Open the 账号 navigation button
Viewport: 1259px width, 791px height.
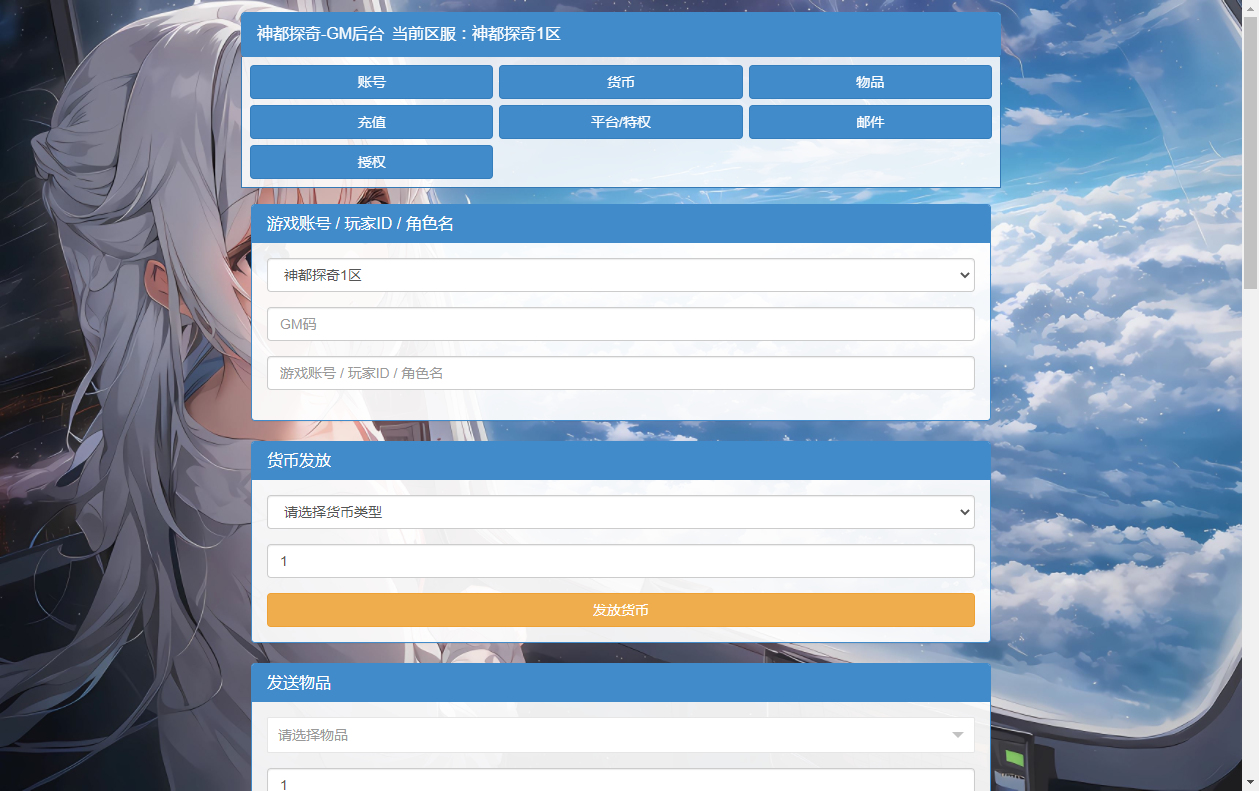(x=371, y=82)
